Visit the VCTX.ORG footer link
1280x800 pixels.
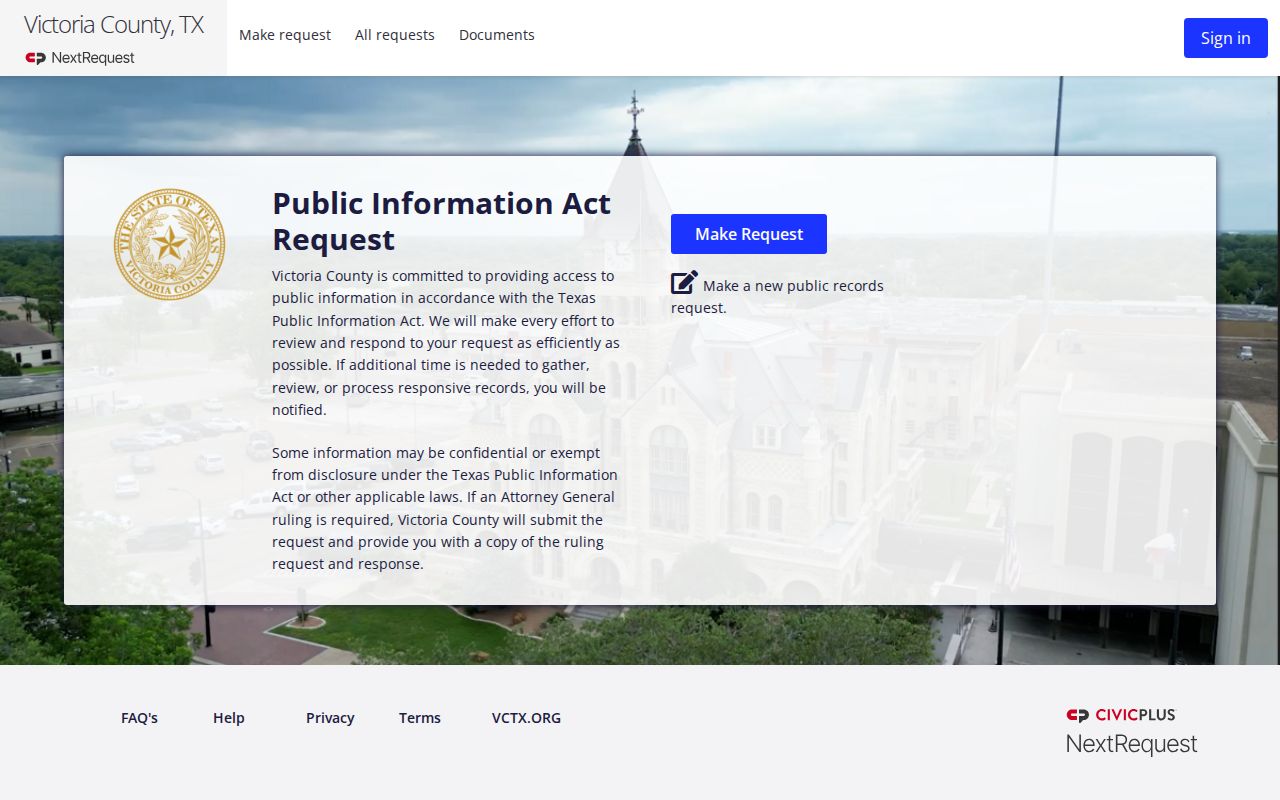click(526, 718)
